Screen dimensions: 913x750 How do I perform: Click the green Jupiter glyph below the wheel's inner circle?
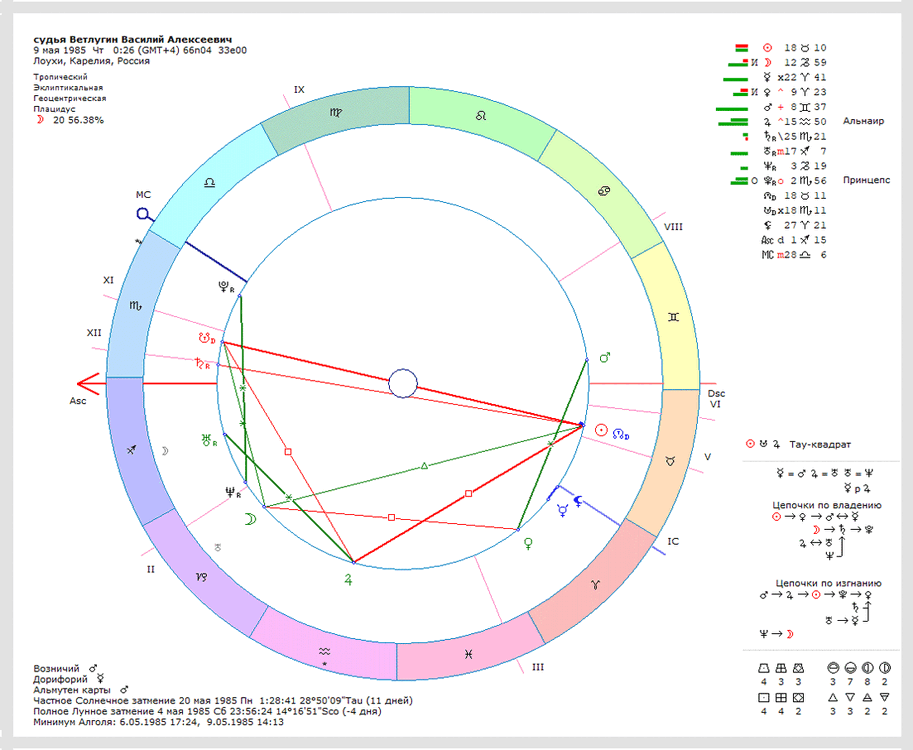pyautogui.click(x=348, y=579)
